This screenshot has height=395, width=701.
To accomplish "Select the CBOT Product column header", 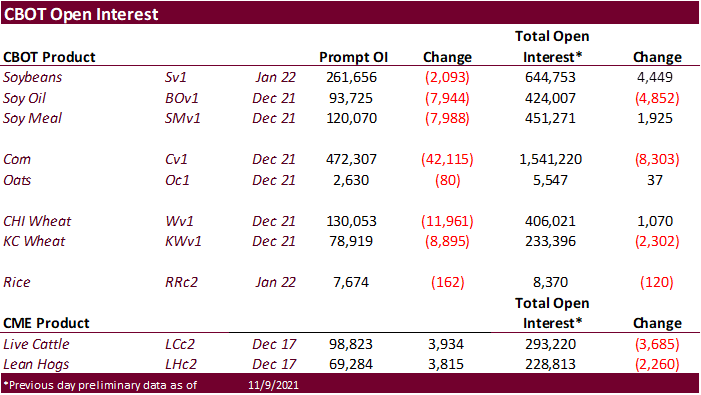I will pyautogui.click(x=49, y=57).
